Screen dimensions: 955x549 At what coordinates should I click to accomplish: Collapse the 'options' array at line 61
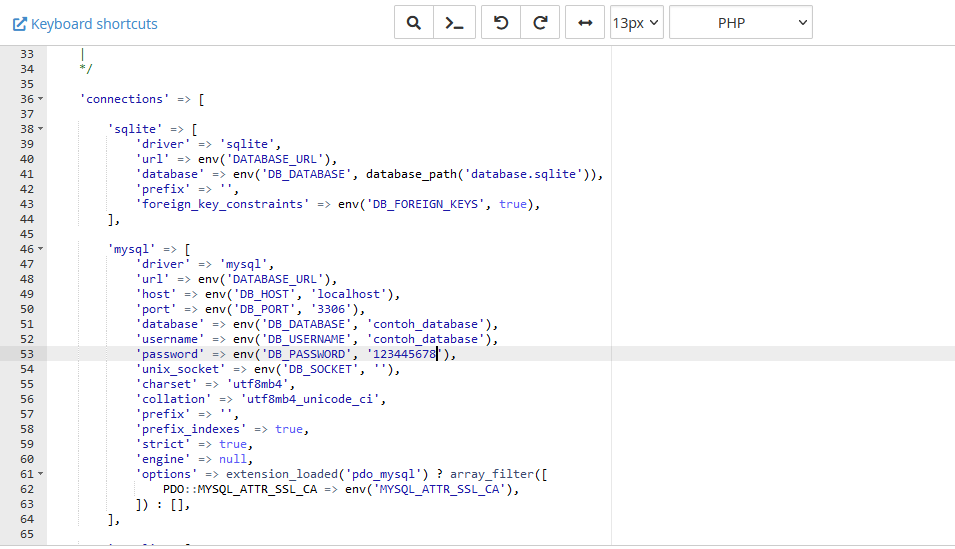(x=40, y=474)
